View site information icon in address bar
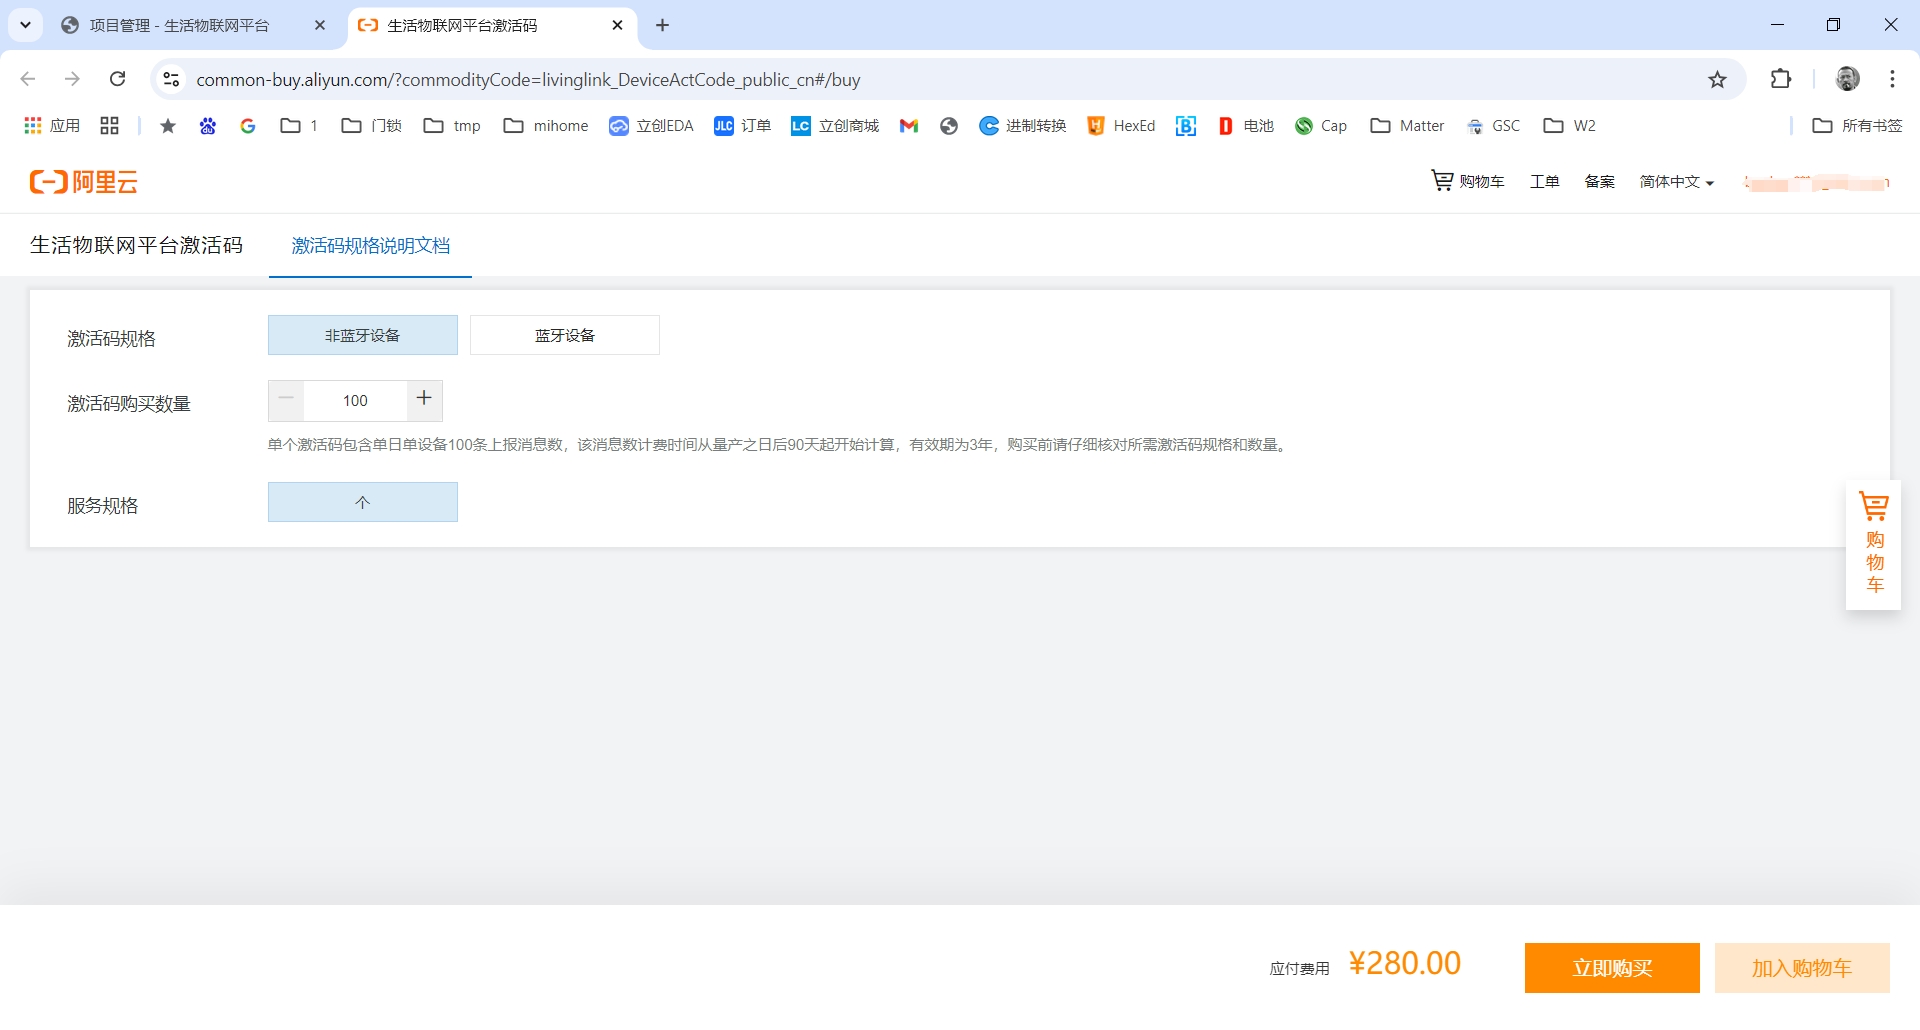Screen dimensions: 1920x1030 [x=171, y=79]
